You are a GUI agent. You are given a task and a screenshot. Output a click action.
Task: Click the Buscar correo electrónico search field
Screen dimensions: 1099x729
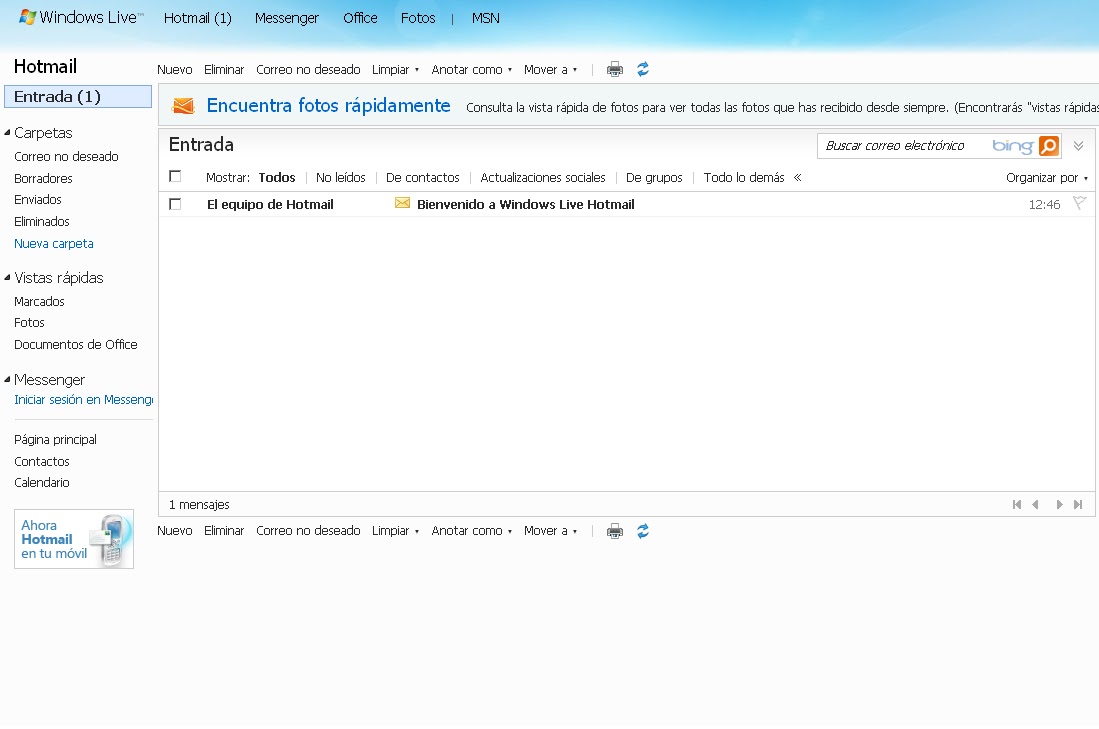point(904,146)
